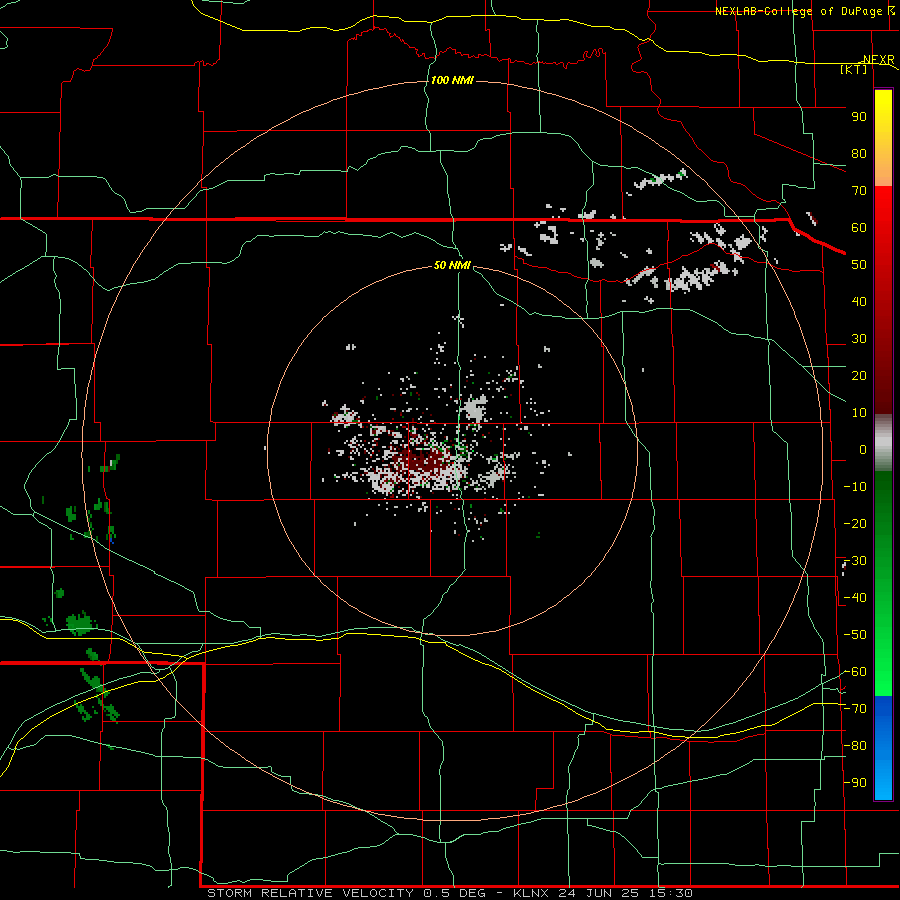
Task: Click the 0 value on velocity scale
Action: click(863, 450)
